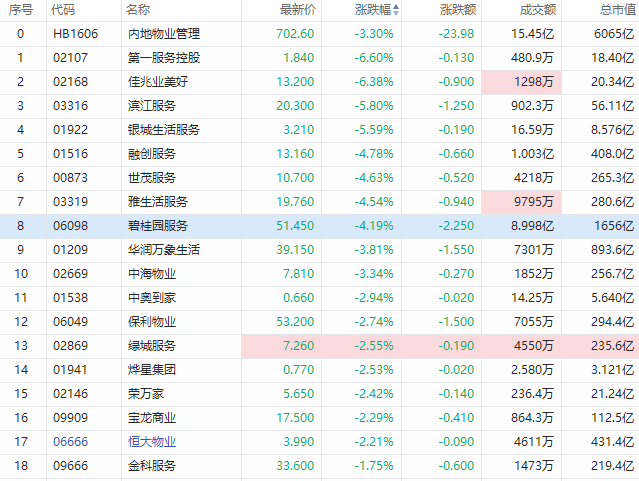Click turnover value 8.998亿
Image resolution: width=639 pixels, height=481 pixels.
coord(533,225)
